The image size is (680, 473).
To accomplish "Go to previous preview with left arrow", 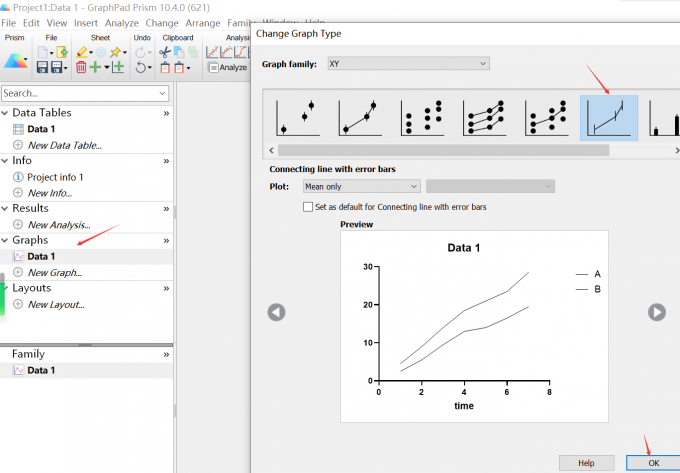I will [x=276, y=312].
